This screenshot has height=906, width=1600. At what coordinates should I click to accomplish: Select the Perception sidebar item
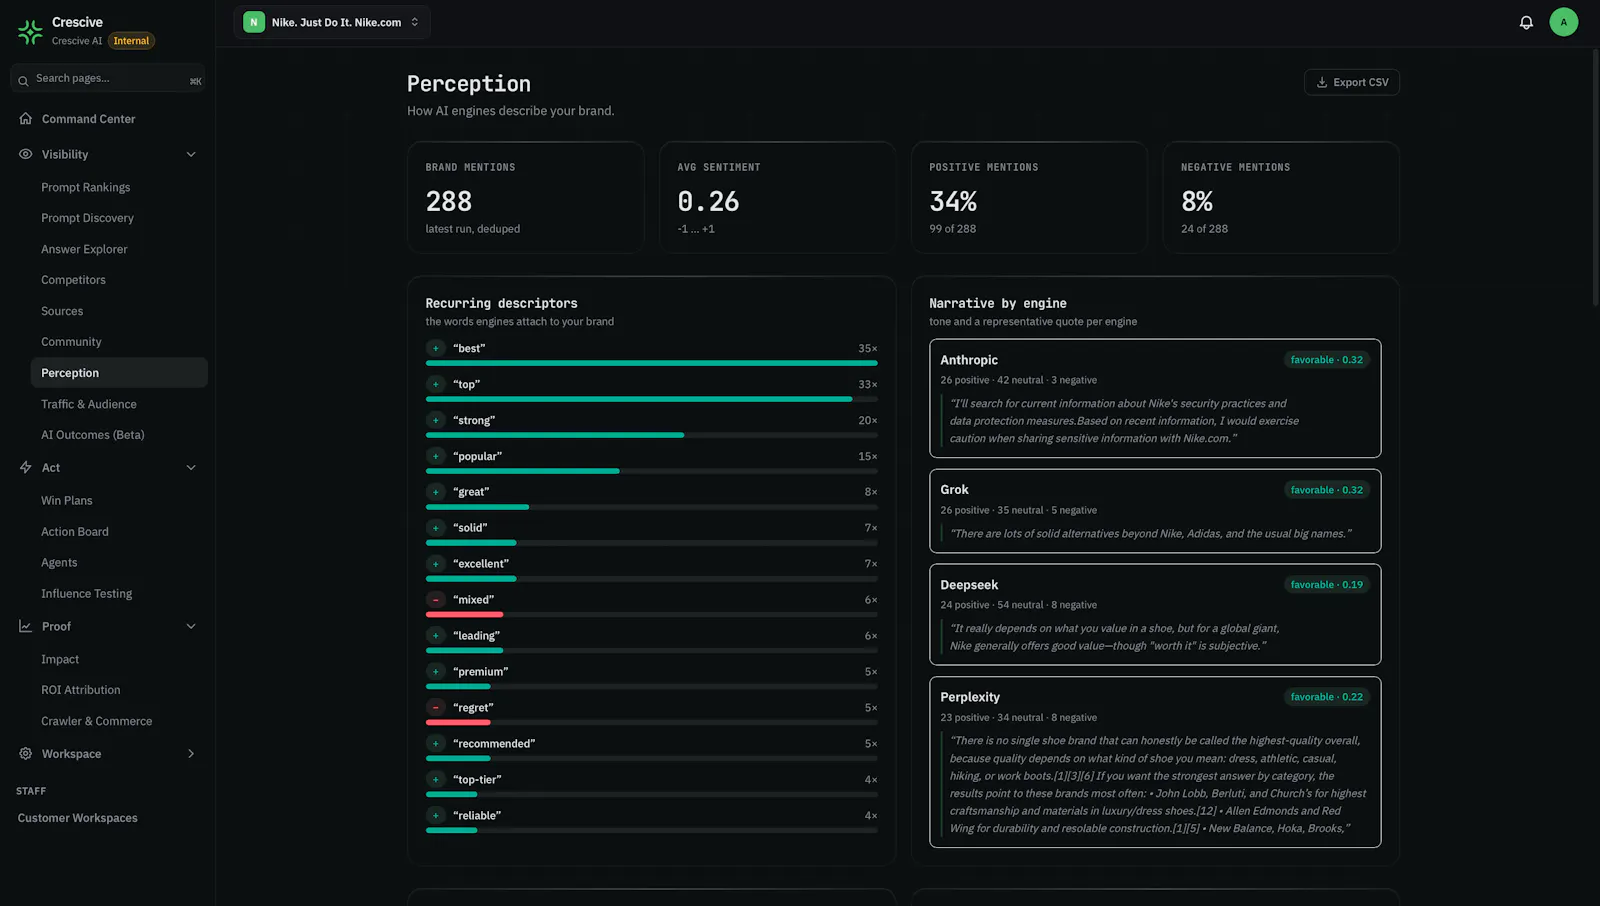pos(119,373)
